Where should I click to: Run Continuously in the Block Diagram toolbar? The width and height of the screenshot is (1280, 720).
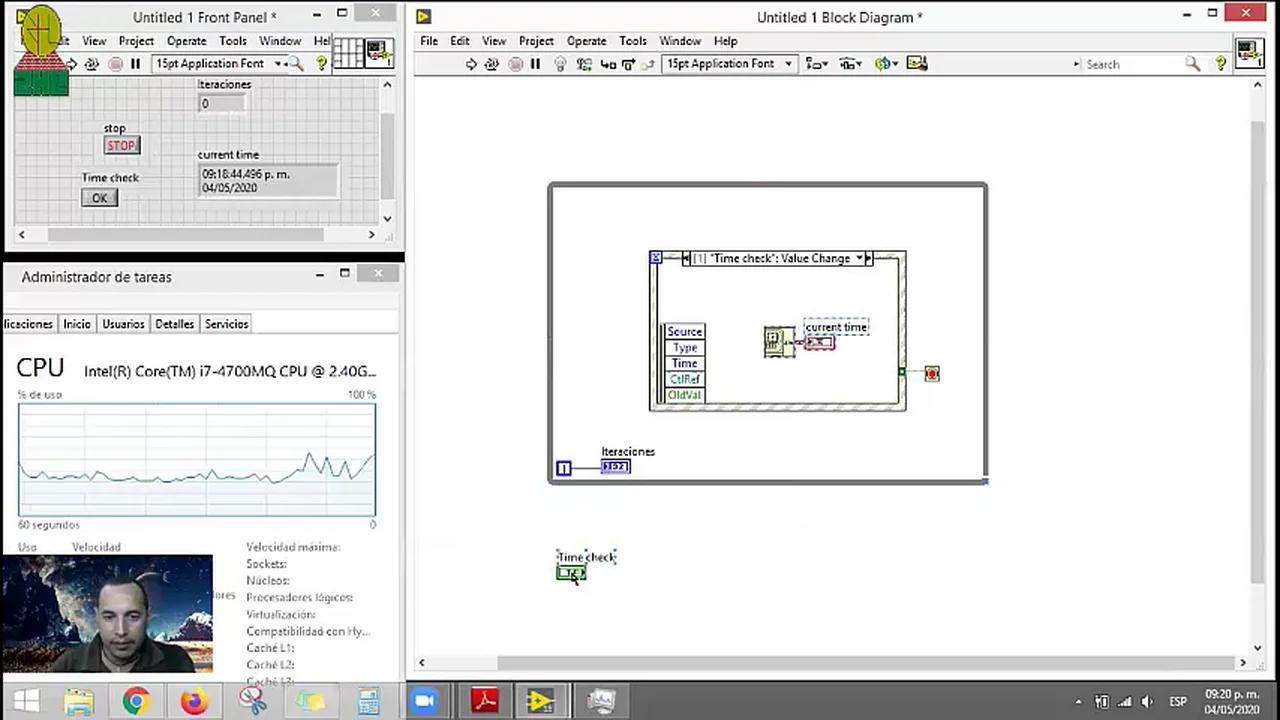[491, 64]
